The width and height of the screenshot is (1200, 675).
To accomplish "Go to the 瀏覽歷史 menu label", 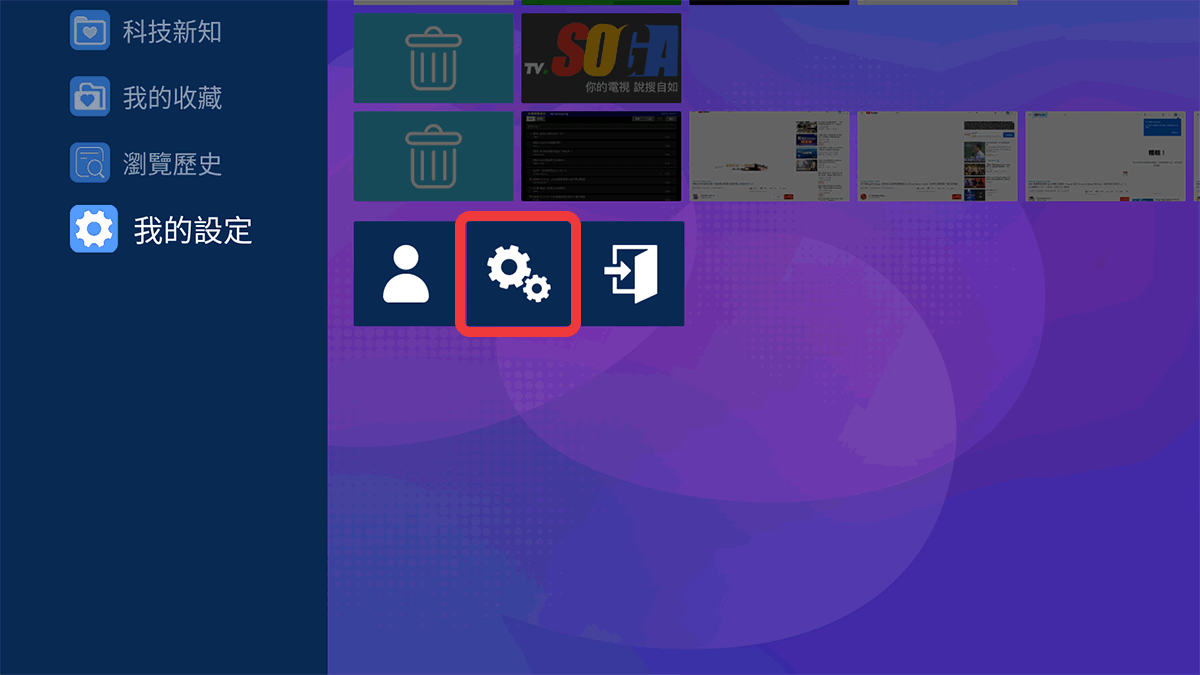I will click(x=172, y=164).
